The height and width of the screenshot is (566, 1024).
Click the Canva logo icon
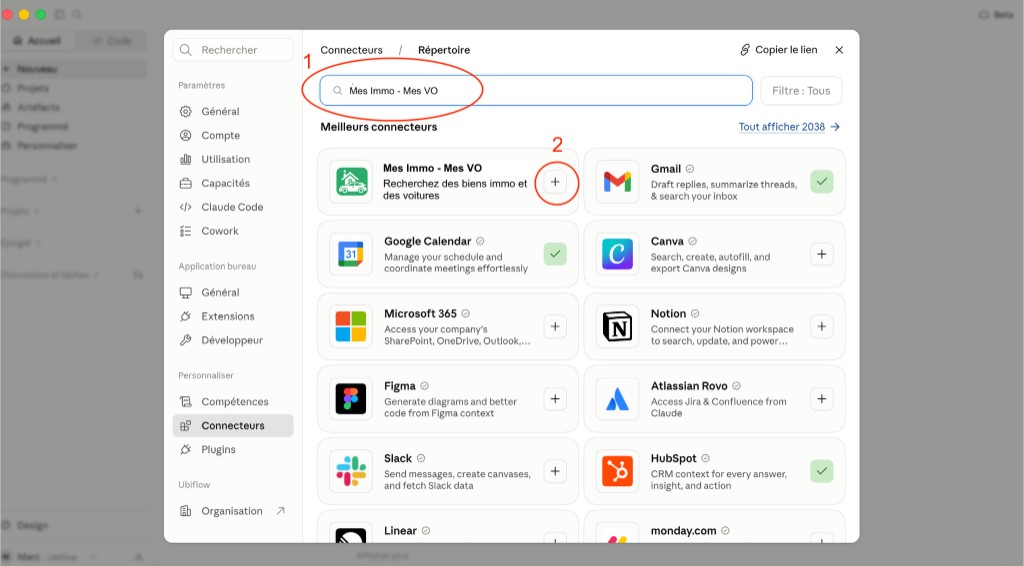pyautogui.click(x=617, y=254)
